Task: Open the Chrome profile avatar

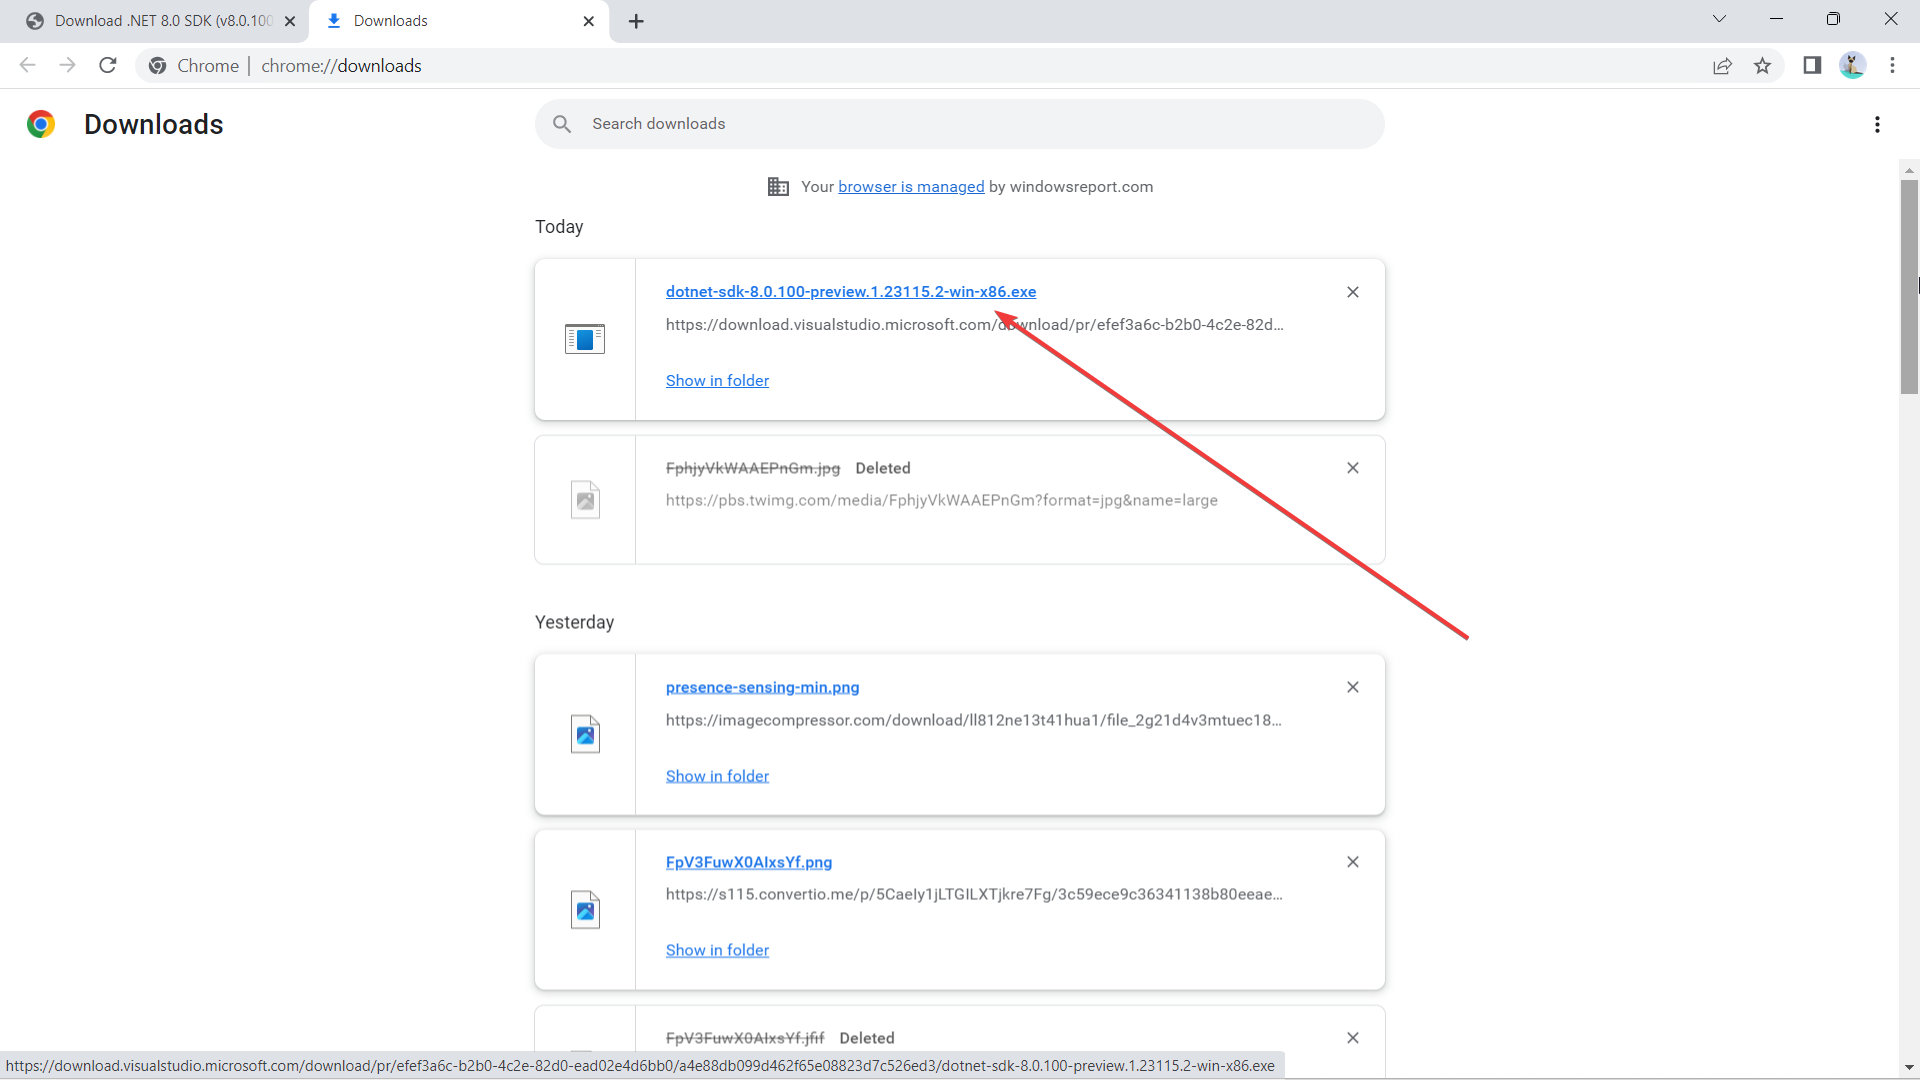Action: pyautogui.click(x=1852, y=66)
